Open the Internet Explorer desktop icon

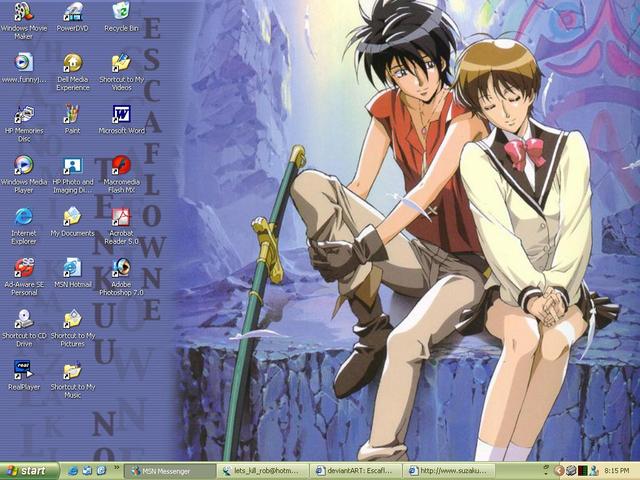point(24,226)
